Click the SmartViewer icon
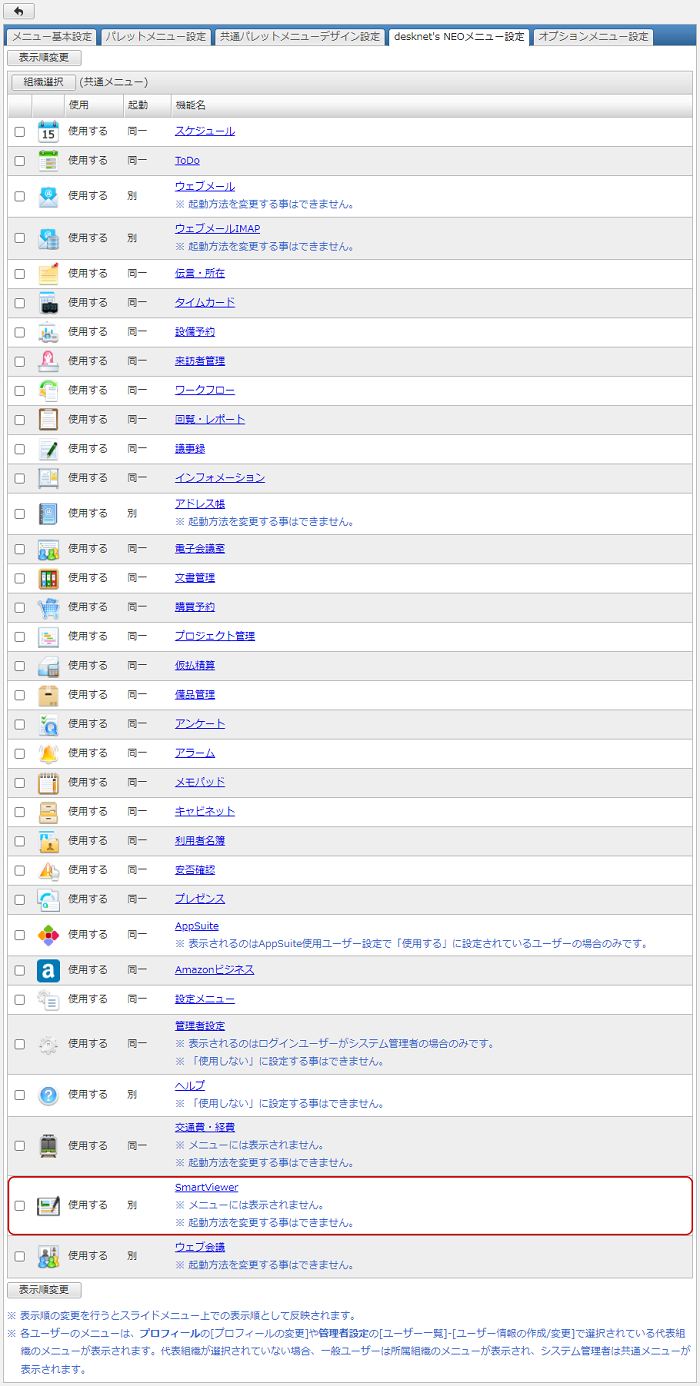 coord(48,1205)
